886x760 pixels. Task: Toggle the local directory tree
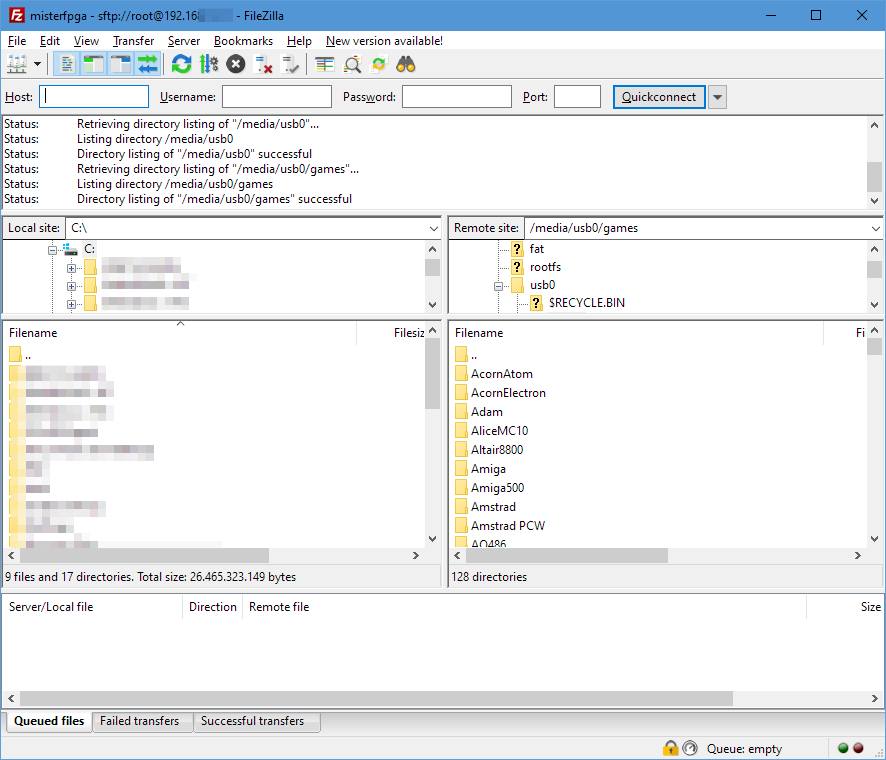(94, 64)
